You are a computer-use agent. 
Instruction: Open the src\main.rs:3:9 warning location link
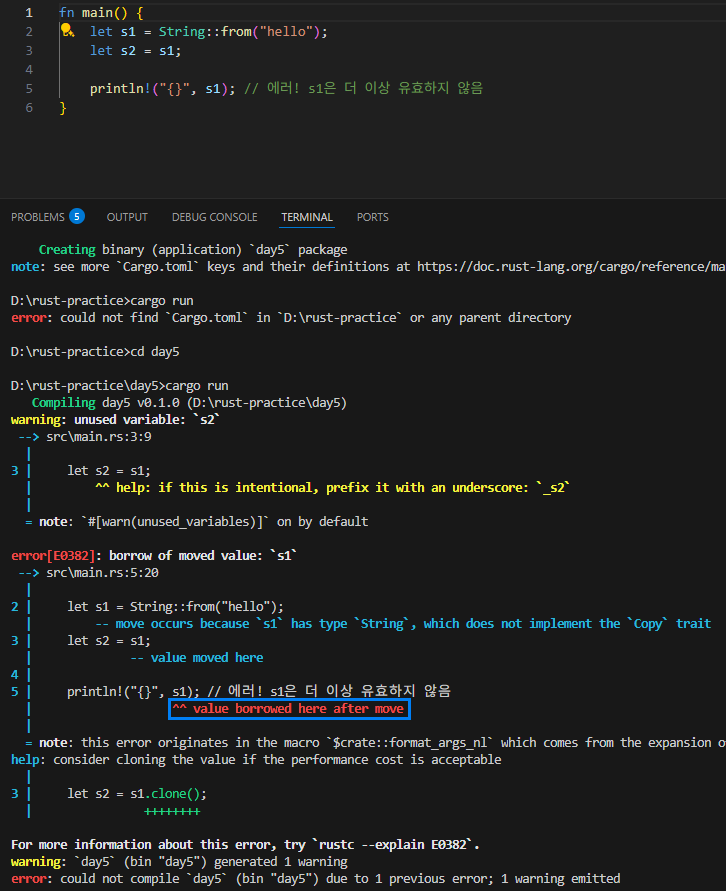99,436
